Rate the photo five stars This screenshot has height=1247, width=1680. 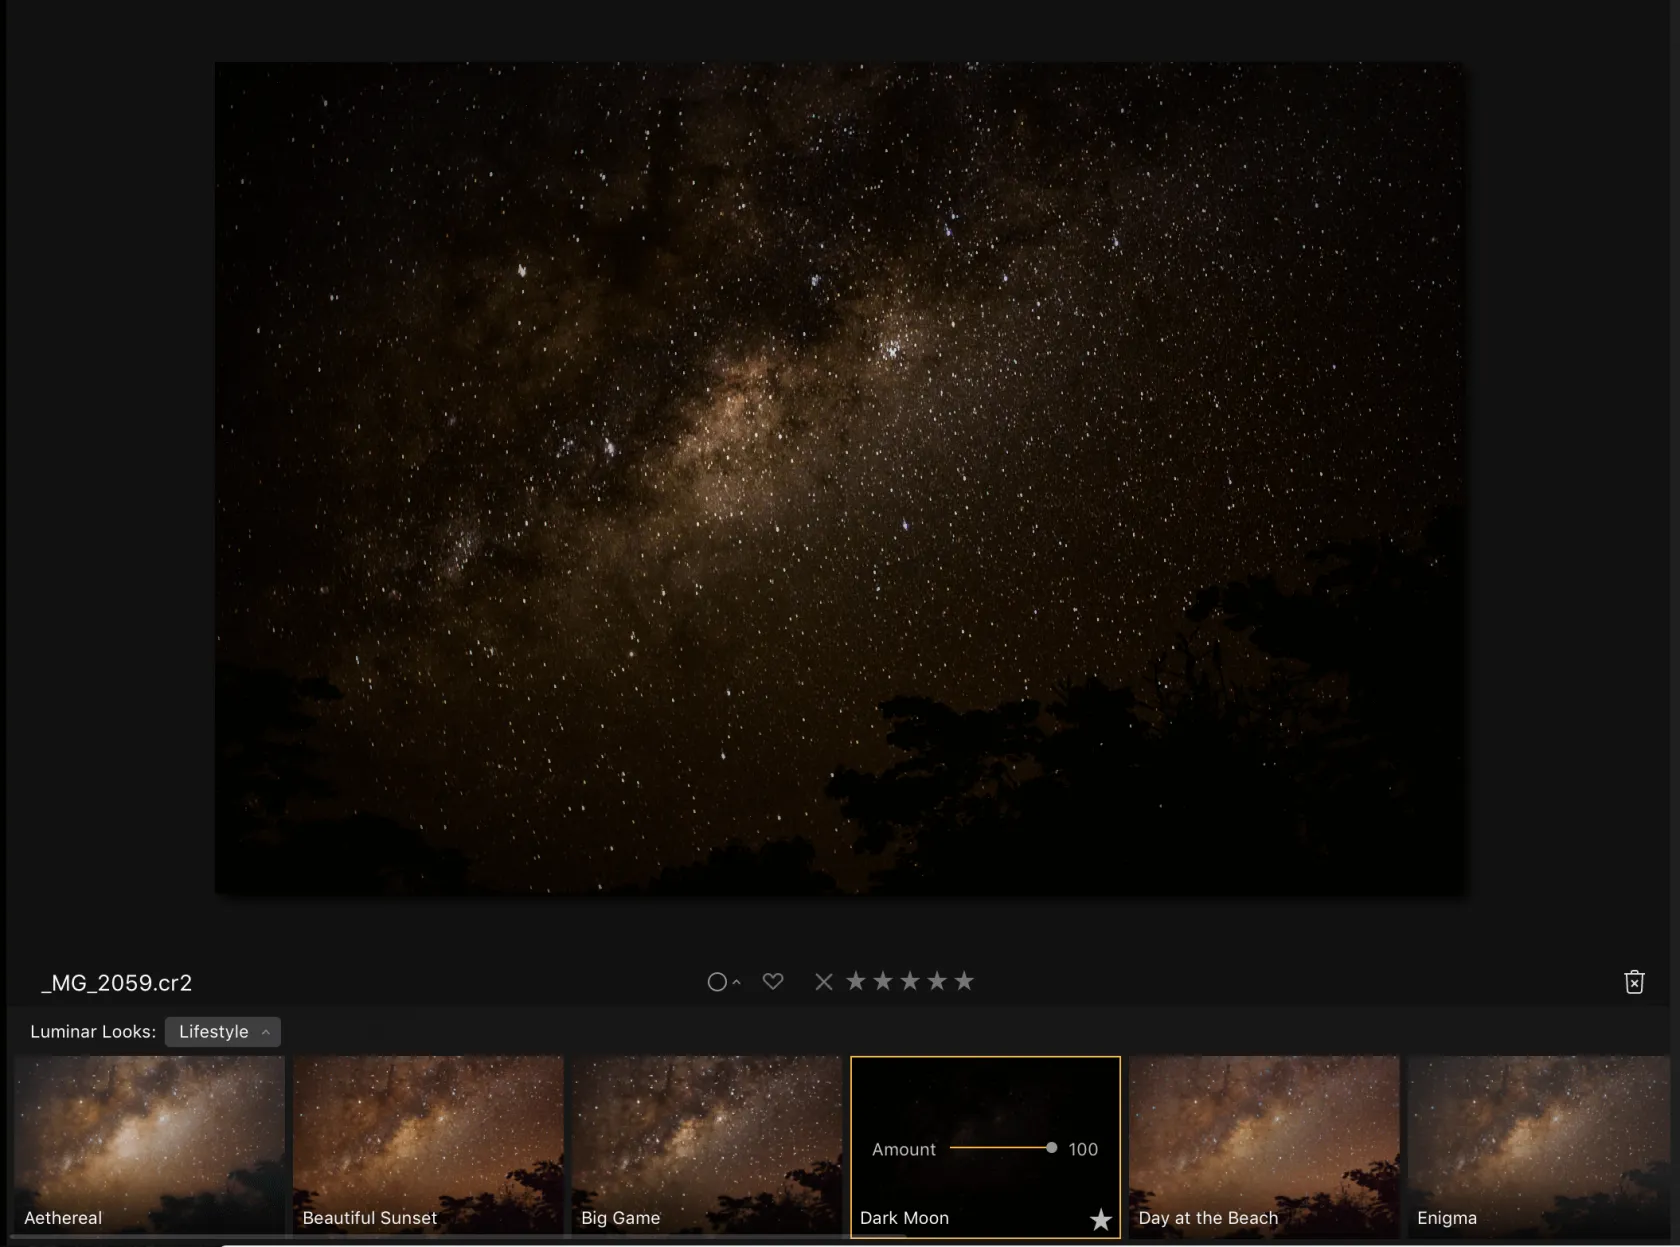coord(964,982)
